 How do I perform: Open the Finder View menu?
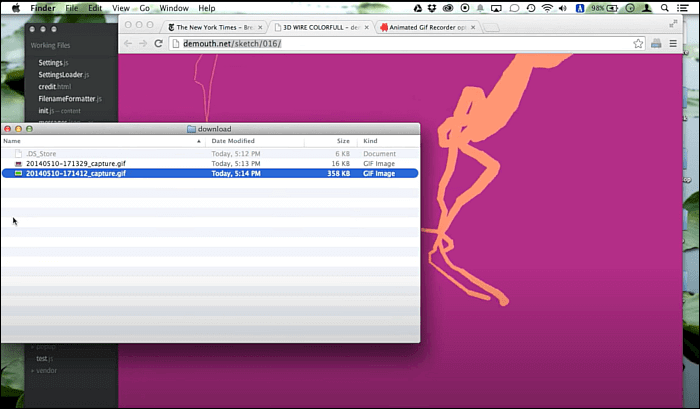120,7
